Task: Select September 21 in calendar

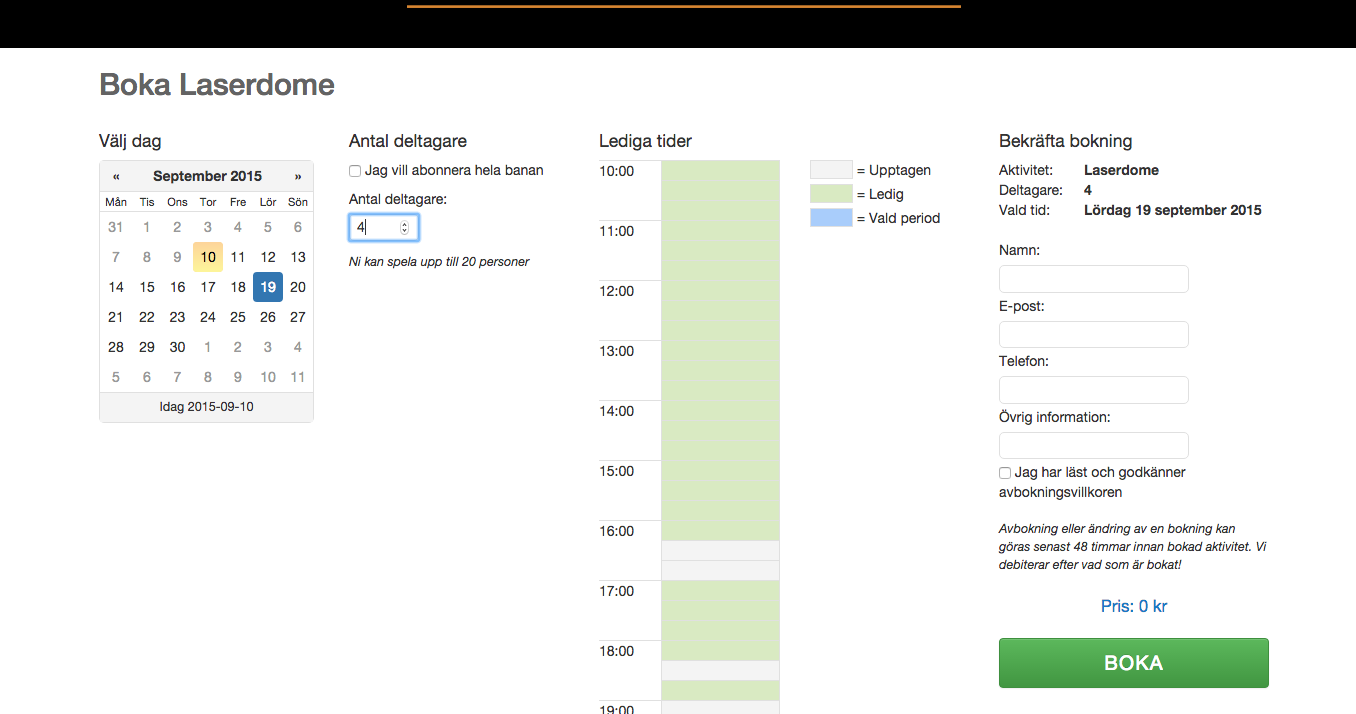Action: click(x=116, y=317)
